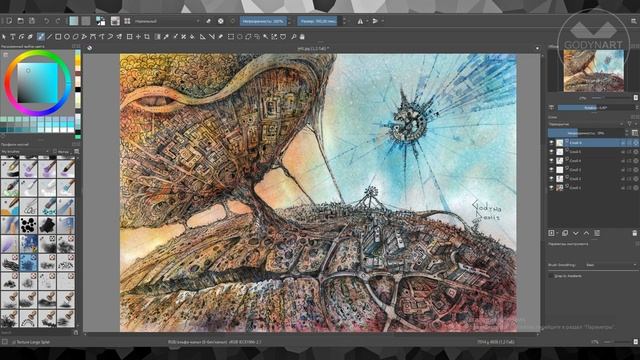Add a new paint layer
Image resolution: width=640 pixels, height=360 pixels.
551,233
